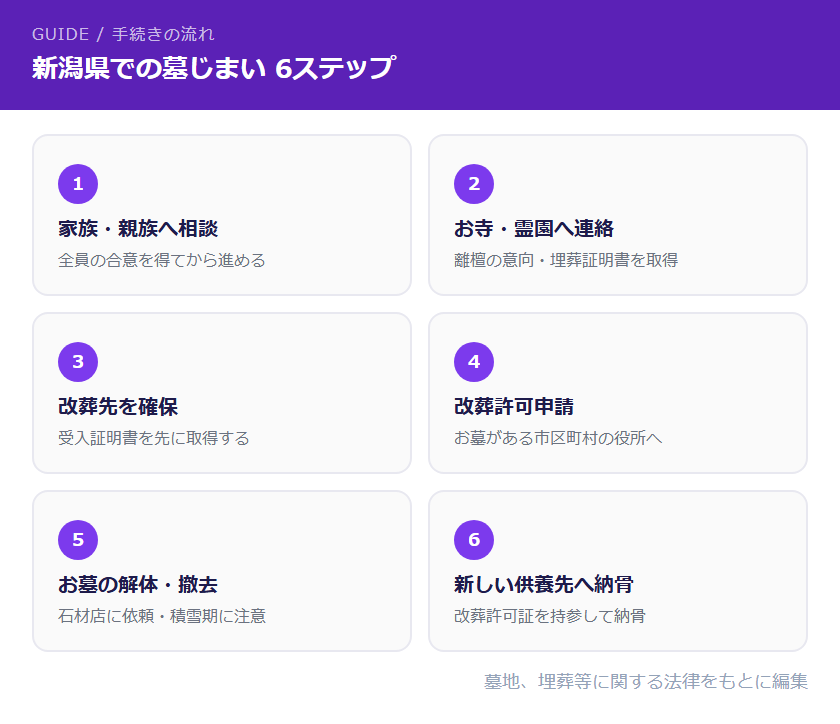840x724 pixels.
Task: Select the お寺・霊園へ連絡 heading
Action: click(x=534, y=229)
